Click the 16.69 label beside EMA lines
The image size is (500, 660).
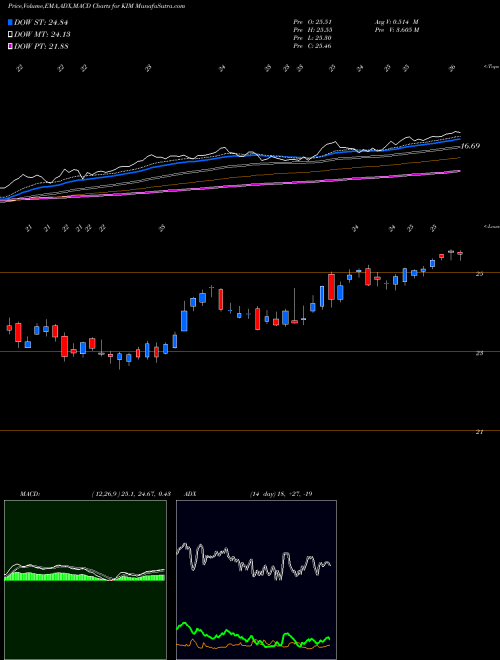click(470, 146)
